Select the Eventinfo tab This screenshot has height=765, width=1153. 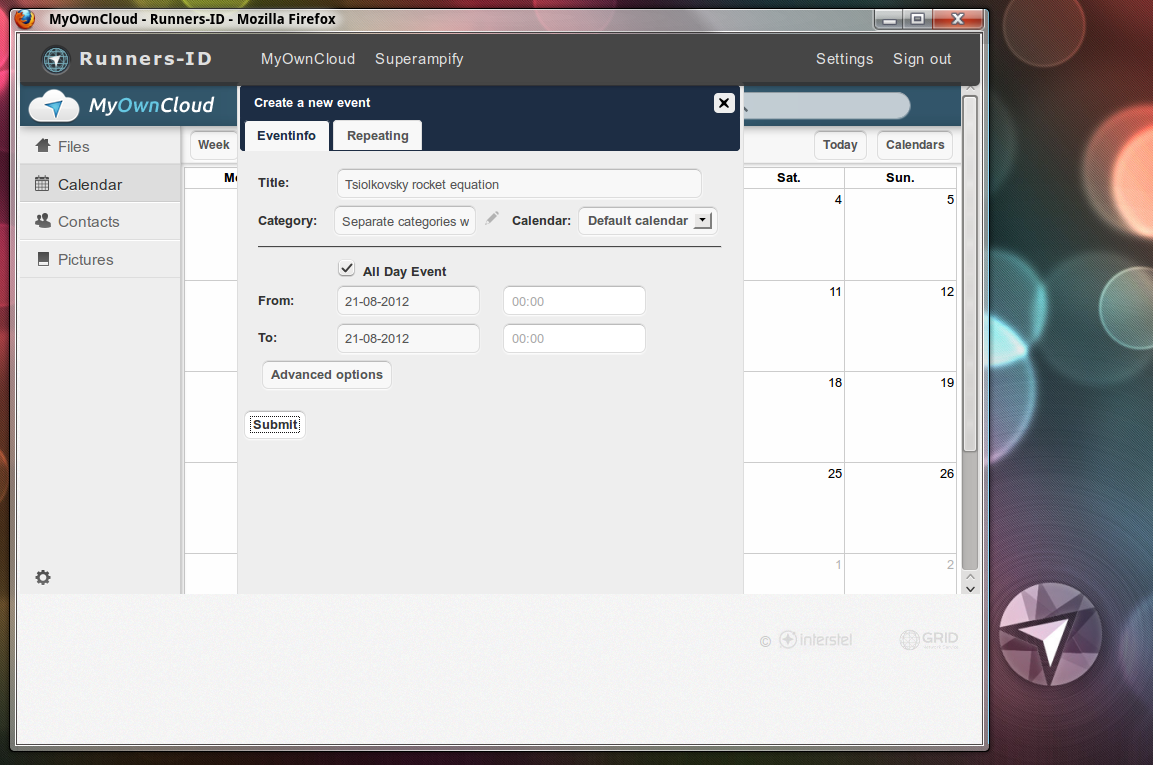[x=286, y=135]
